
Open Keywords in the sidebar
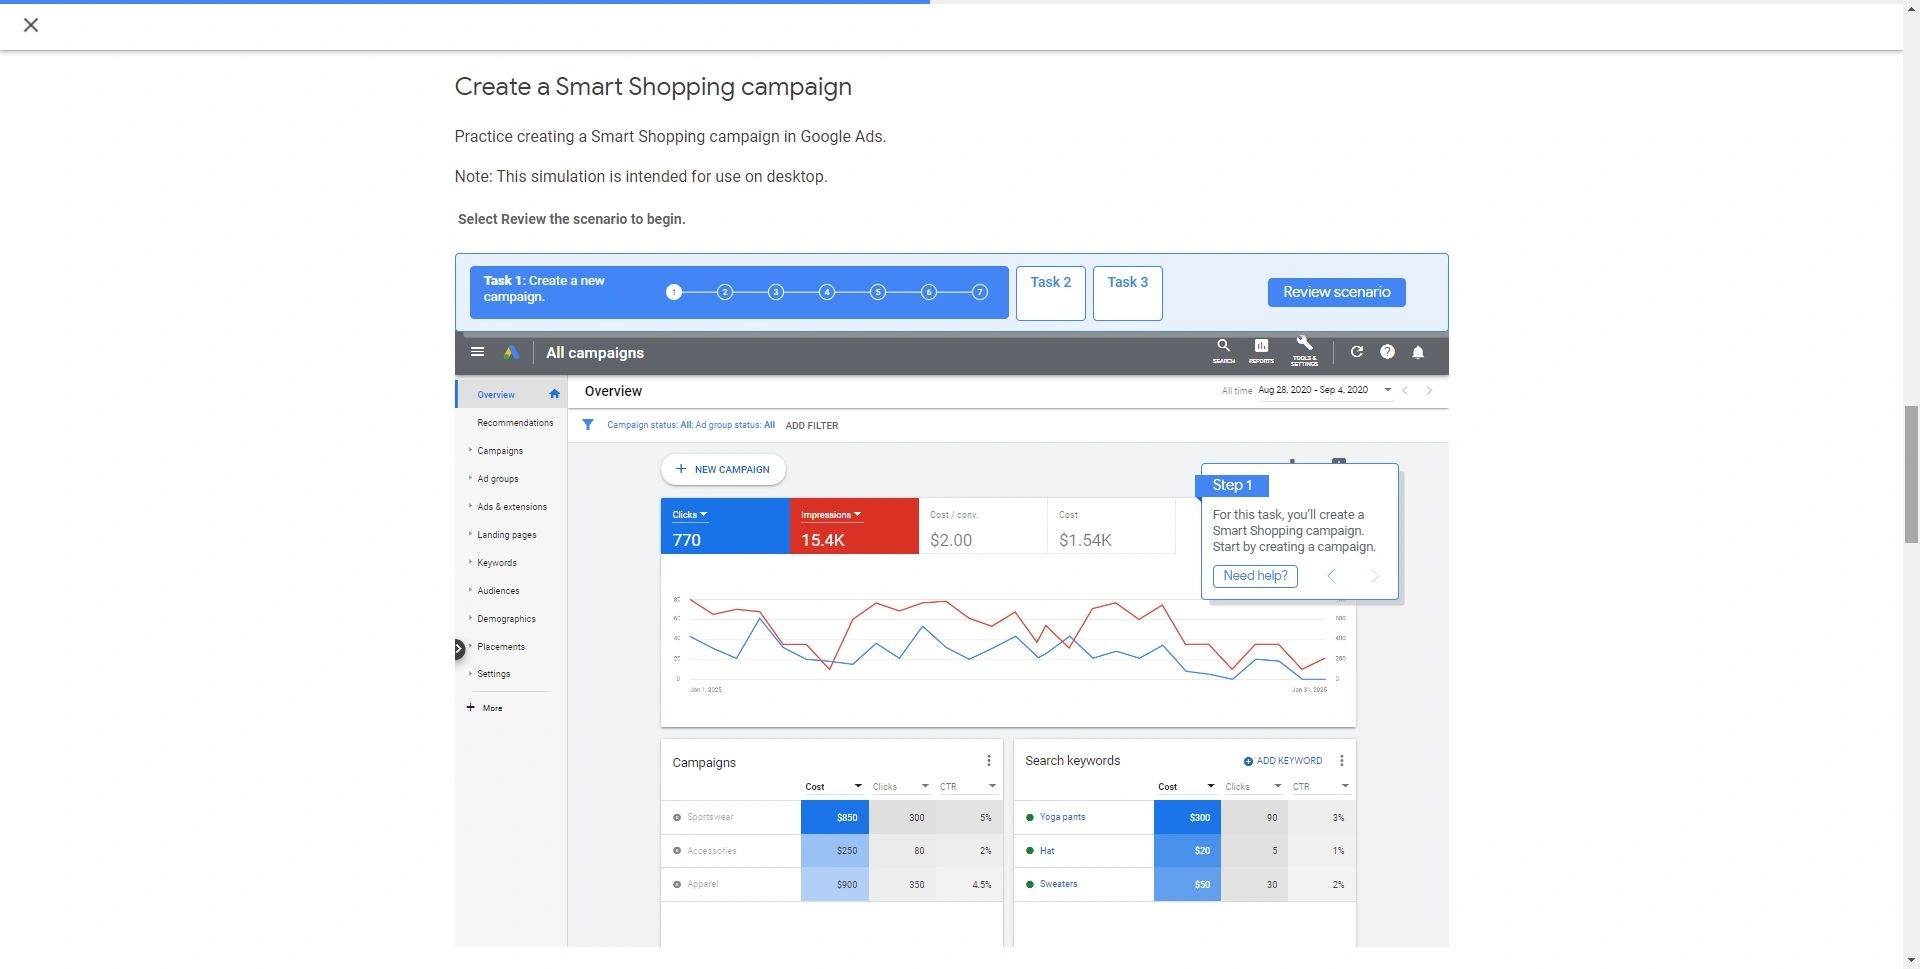click(496, 563)
